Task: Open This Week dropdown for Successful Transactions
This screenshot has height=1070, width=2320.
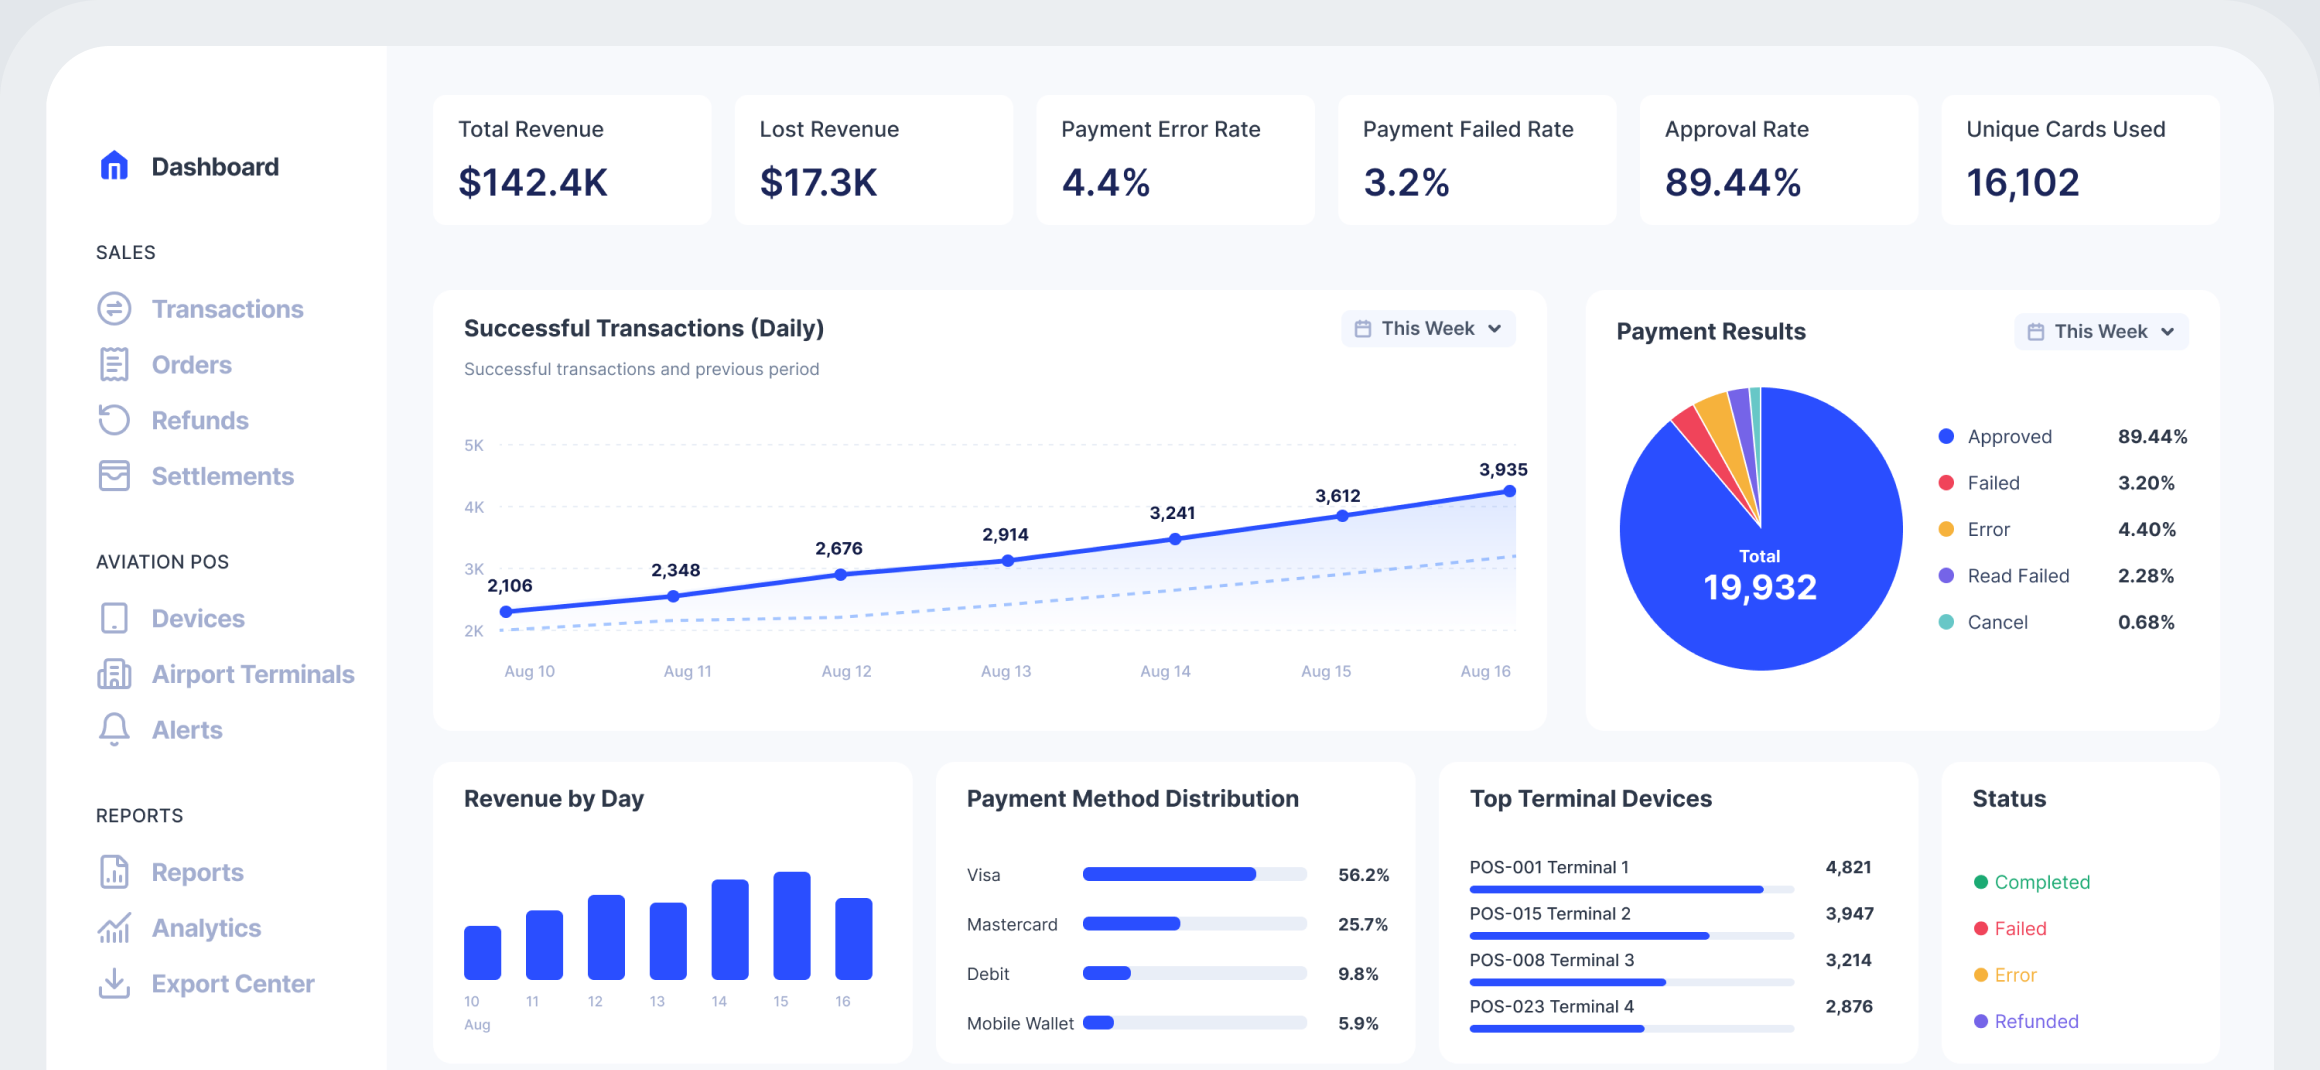Action: click(1428, 329)
